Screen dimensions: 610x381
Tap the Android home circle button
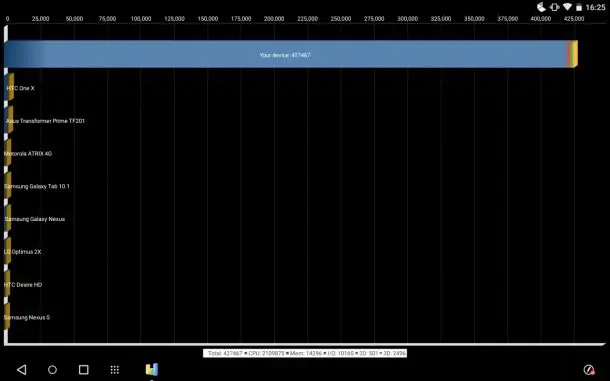coord(52,369)
